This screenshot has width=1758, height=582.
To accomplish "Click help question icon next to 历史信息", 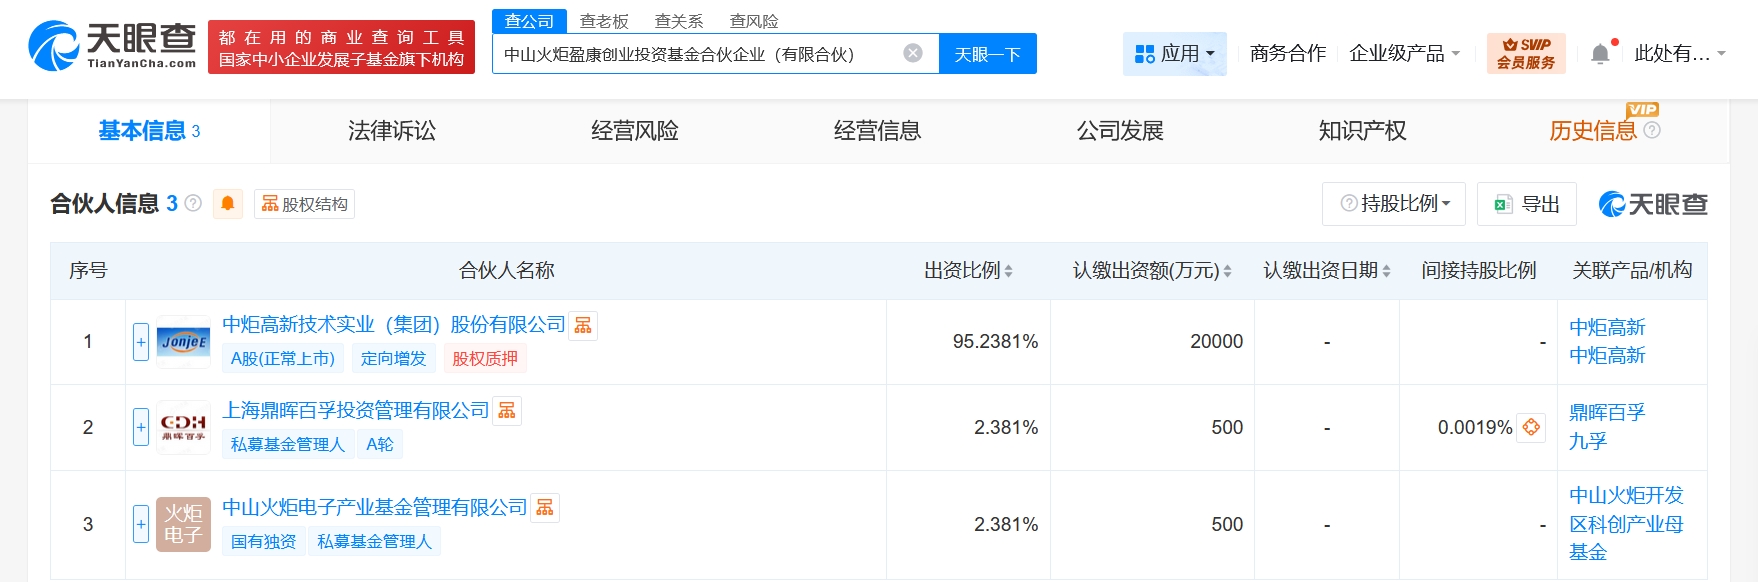I will 1652,130.
